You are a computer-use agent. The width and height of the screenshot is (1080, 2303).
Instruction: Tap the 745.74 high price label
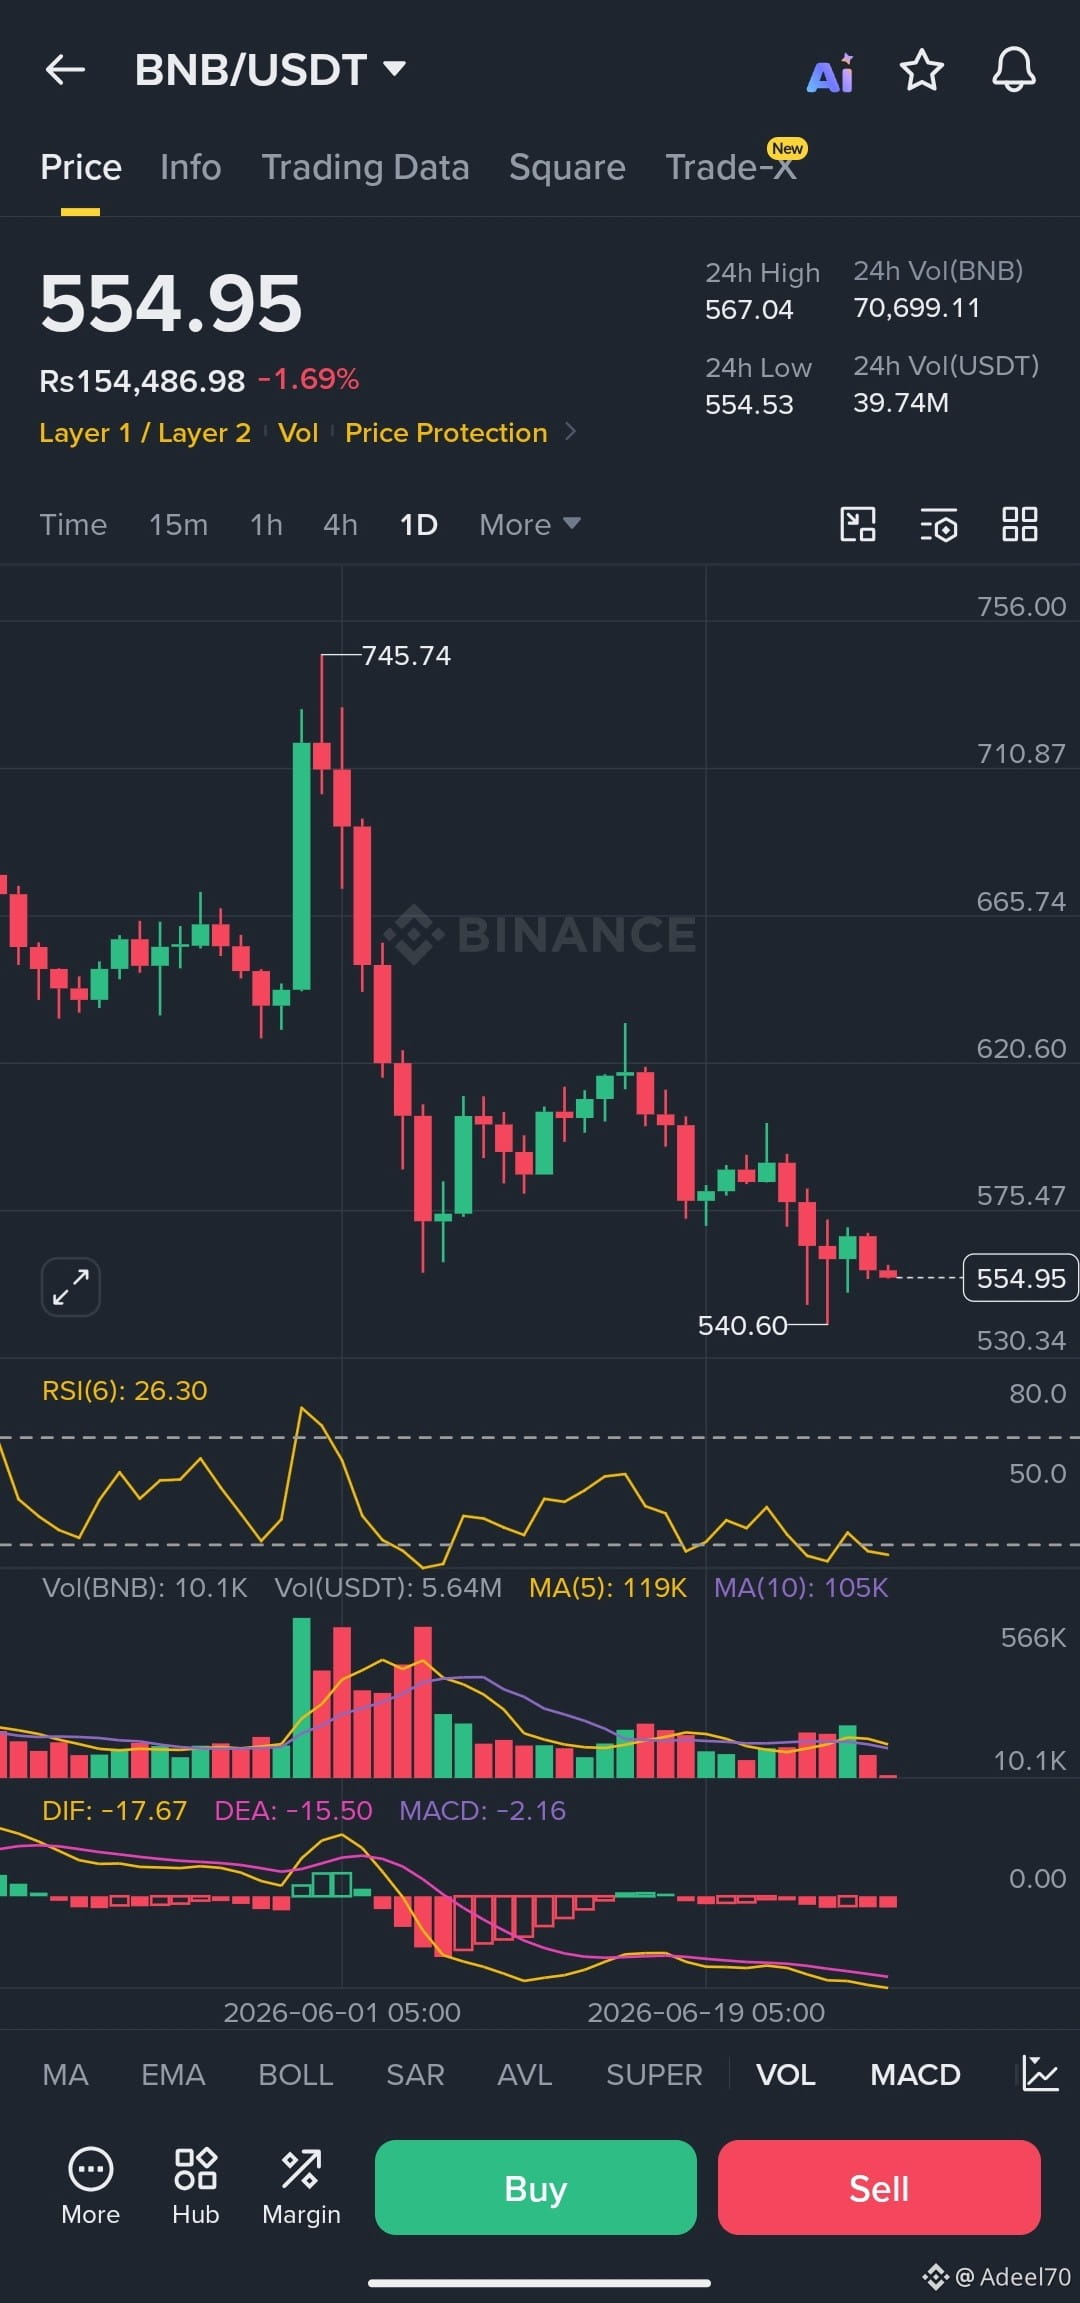coord(406,655)
